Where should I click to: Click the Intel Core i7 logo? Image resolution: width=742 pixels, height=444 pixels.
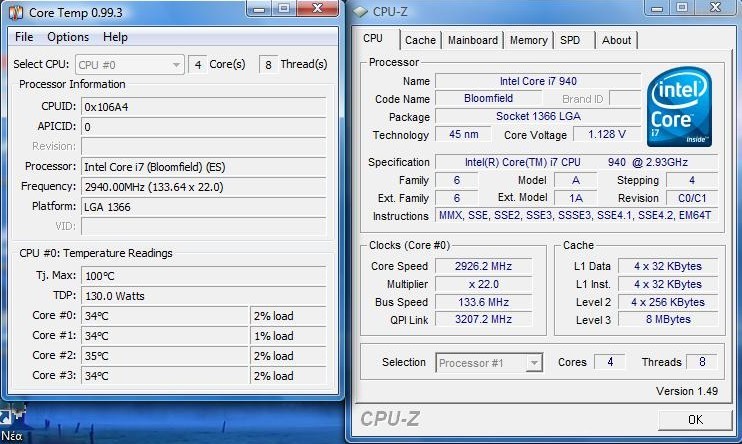pyautogui.click(x=680, y=106)
